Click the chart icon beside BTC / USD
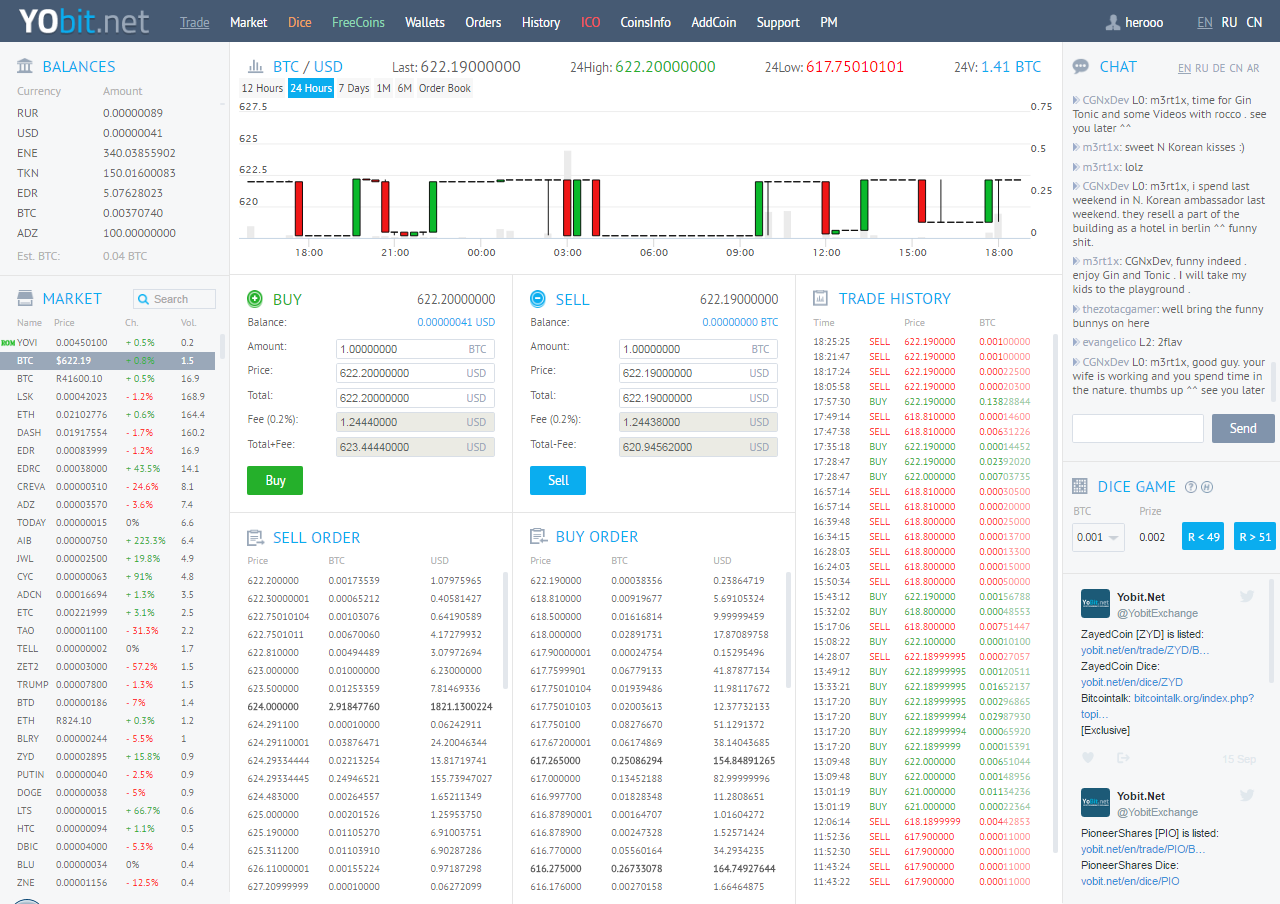Image resolution: width=1280 pixels, height=904 pixels. (256, 67)
